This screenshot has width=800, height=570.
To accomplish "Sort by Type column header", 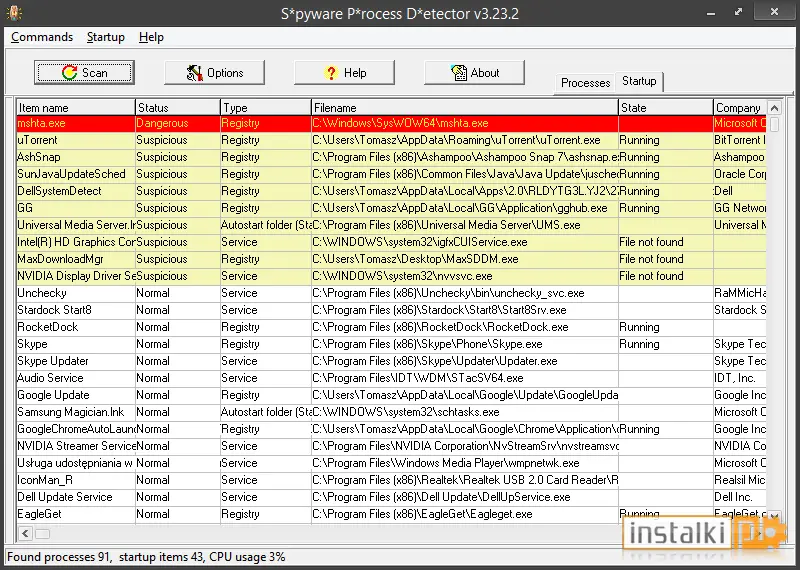I will click(x=266, y=108).
